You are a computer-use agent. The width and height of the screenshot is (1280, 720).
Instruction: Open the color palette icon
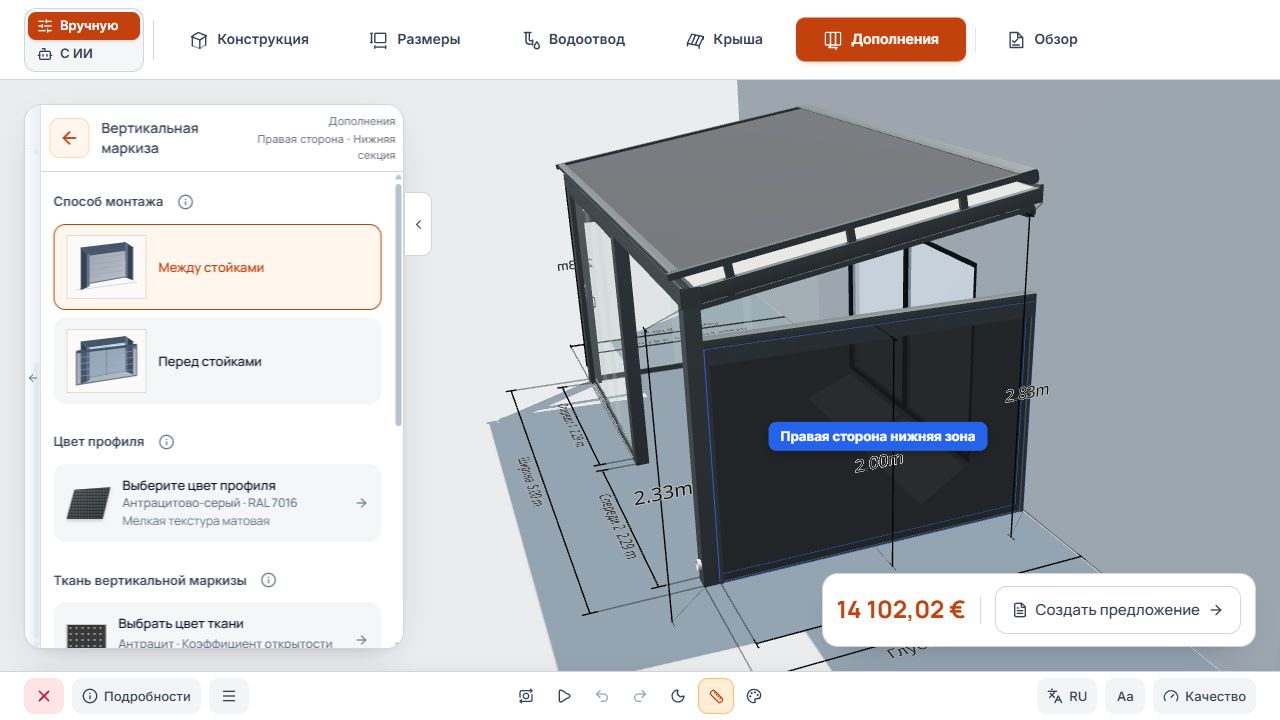(755, 696)
